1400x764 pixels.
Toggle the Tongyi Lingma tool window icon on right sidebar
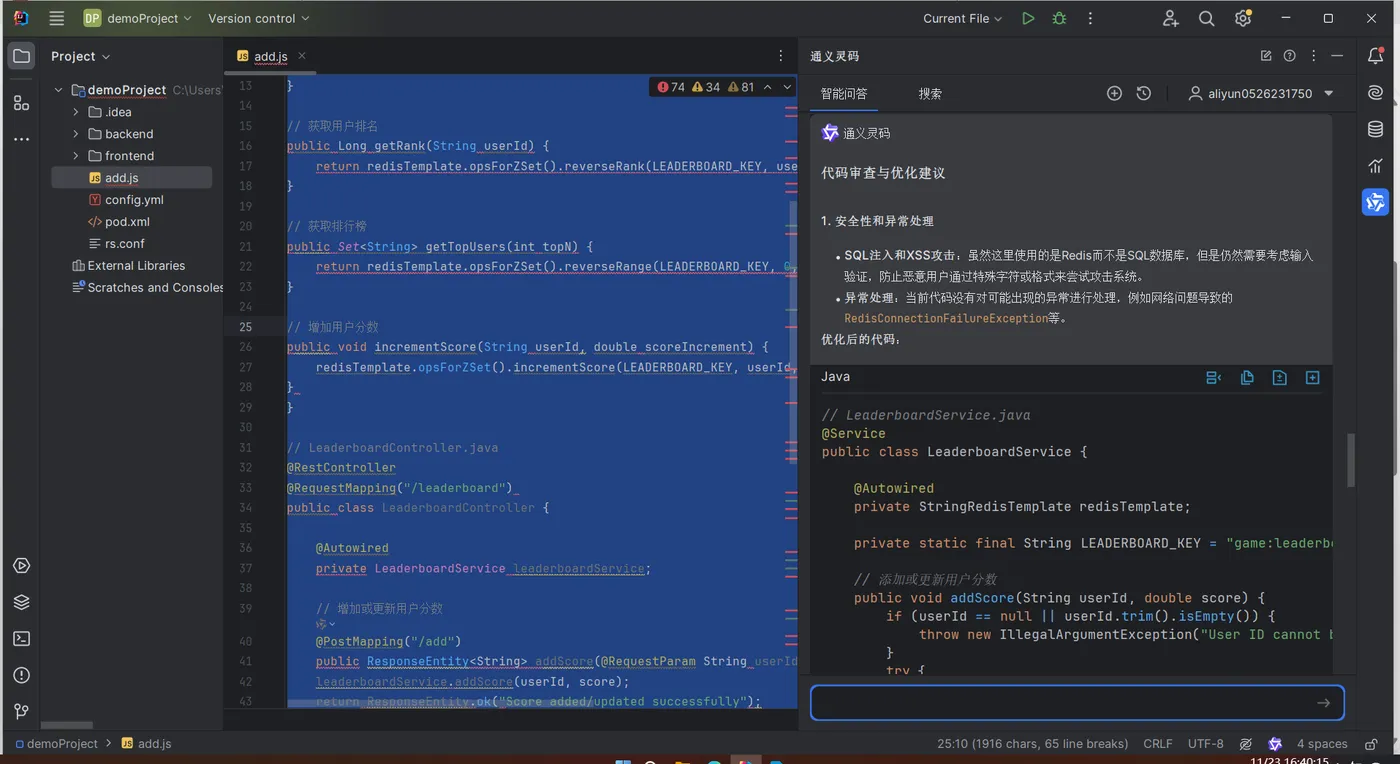click(x=1376, y=202)
